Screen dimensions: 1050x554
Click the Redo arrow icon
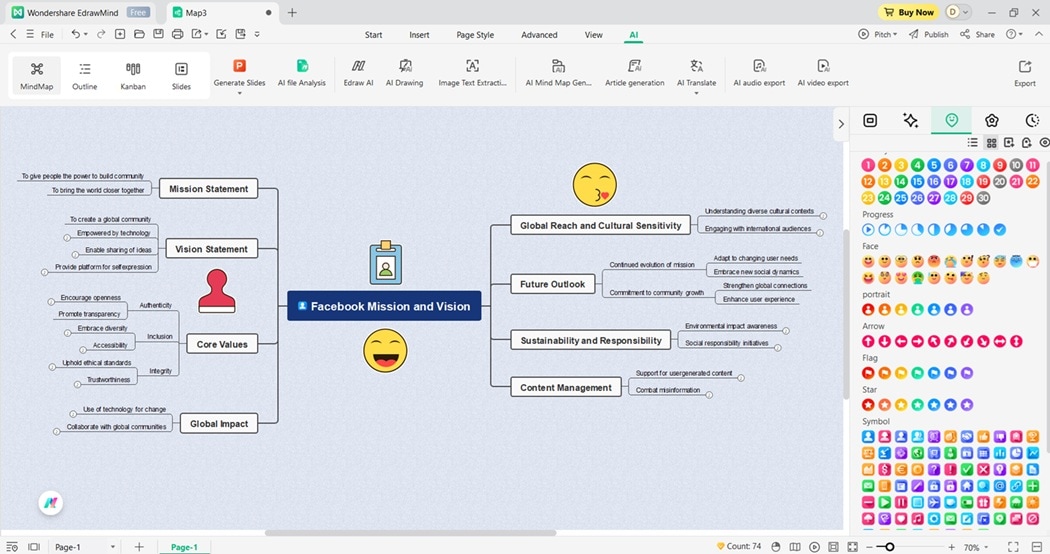(x=100, y=33)
